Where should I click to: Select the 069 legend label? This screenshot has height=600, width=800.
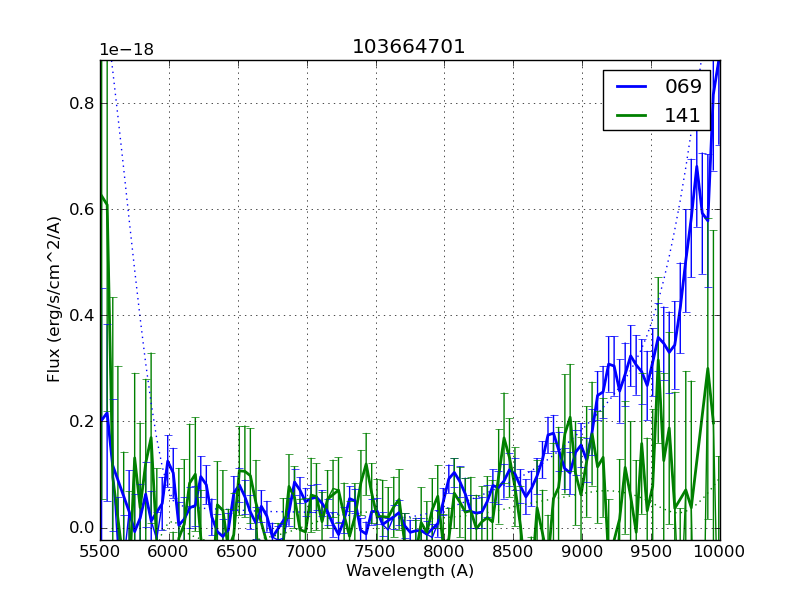(x=683, y=87)
